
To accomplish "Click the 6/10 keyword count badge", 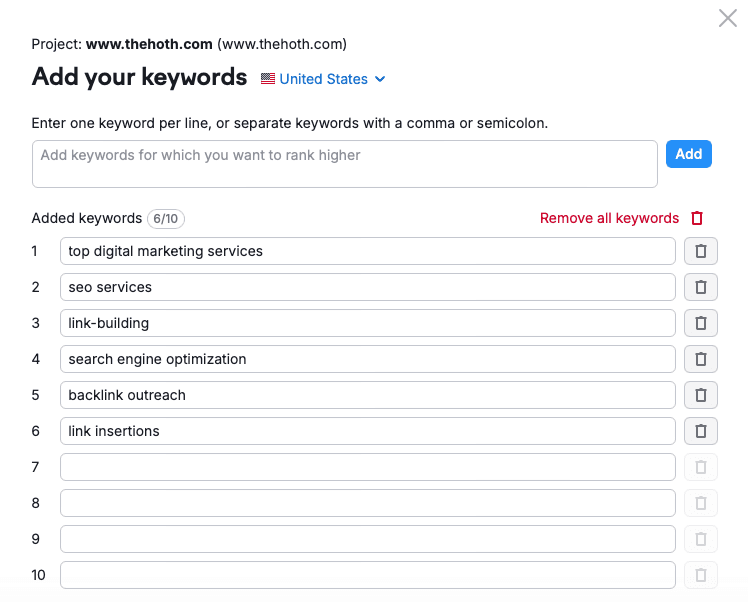I will coord(166,218).
